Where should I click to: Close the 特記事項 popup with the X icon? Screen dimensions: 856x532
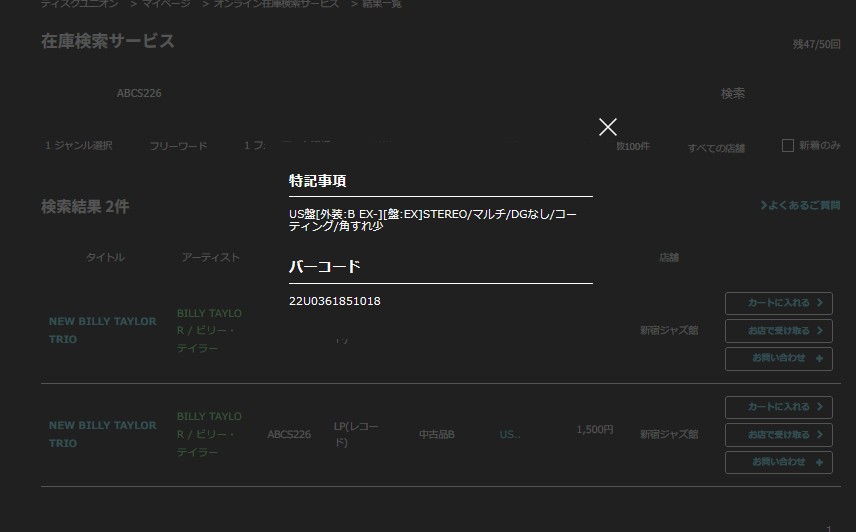pyautogui.click(x=607, y=127)
